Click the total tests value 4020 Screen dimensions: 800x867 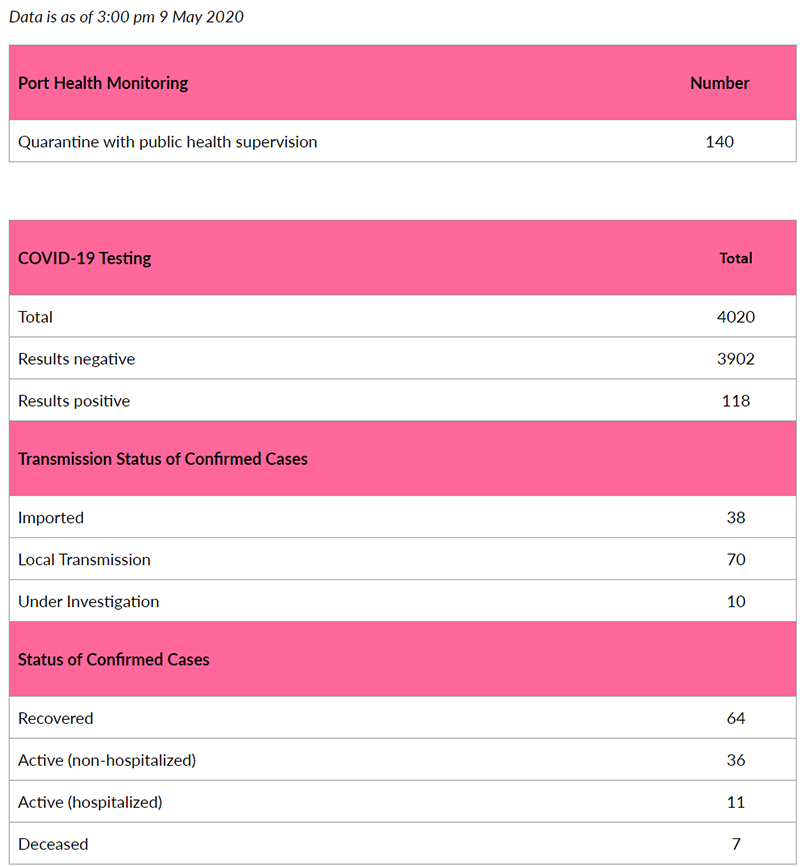click(x=735, y=317)
